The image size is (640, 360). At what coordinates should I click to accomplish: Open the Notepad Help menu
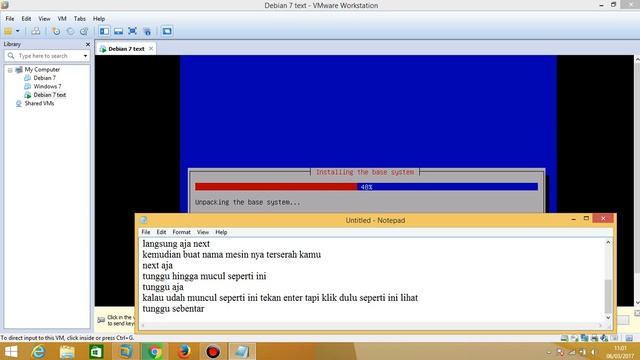(221, 232)
